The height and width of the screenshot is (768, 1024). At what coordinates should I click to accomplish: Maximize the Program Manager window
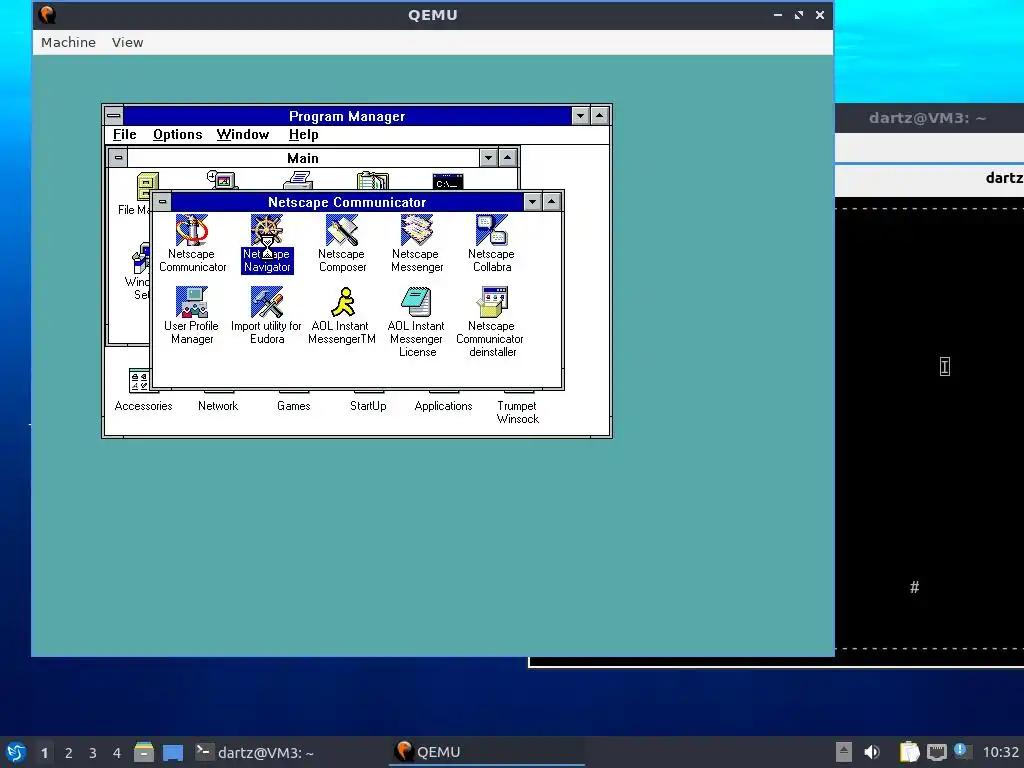[600, 116]
